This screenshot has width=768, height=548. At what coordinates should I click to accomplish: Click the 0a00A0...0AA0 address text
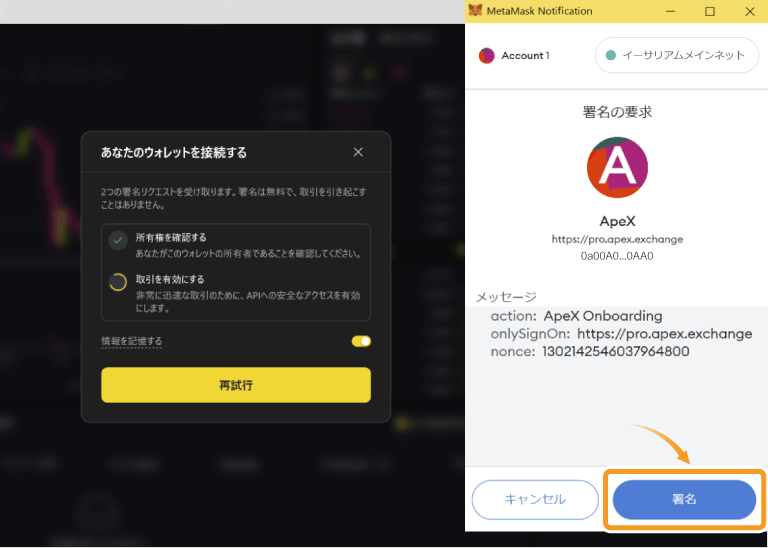617,256
